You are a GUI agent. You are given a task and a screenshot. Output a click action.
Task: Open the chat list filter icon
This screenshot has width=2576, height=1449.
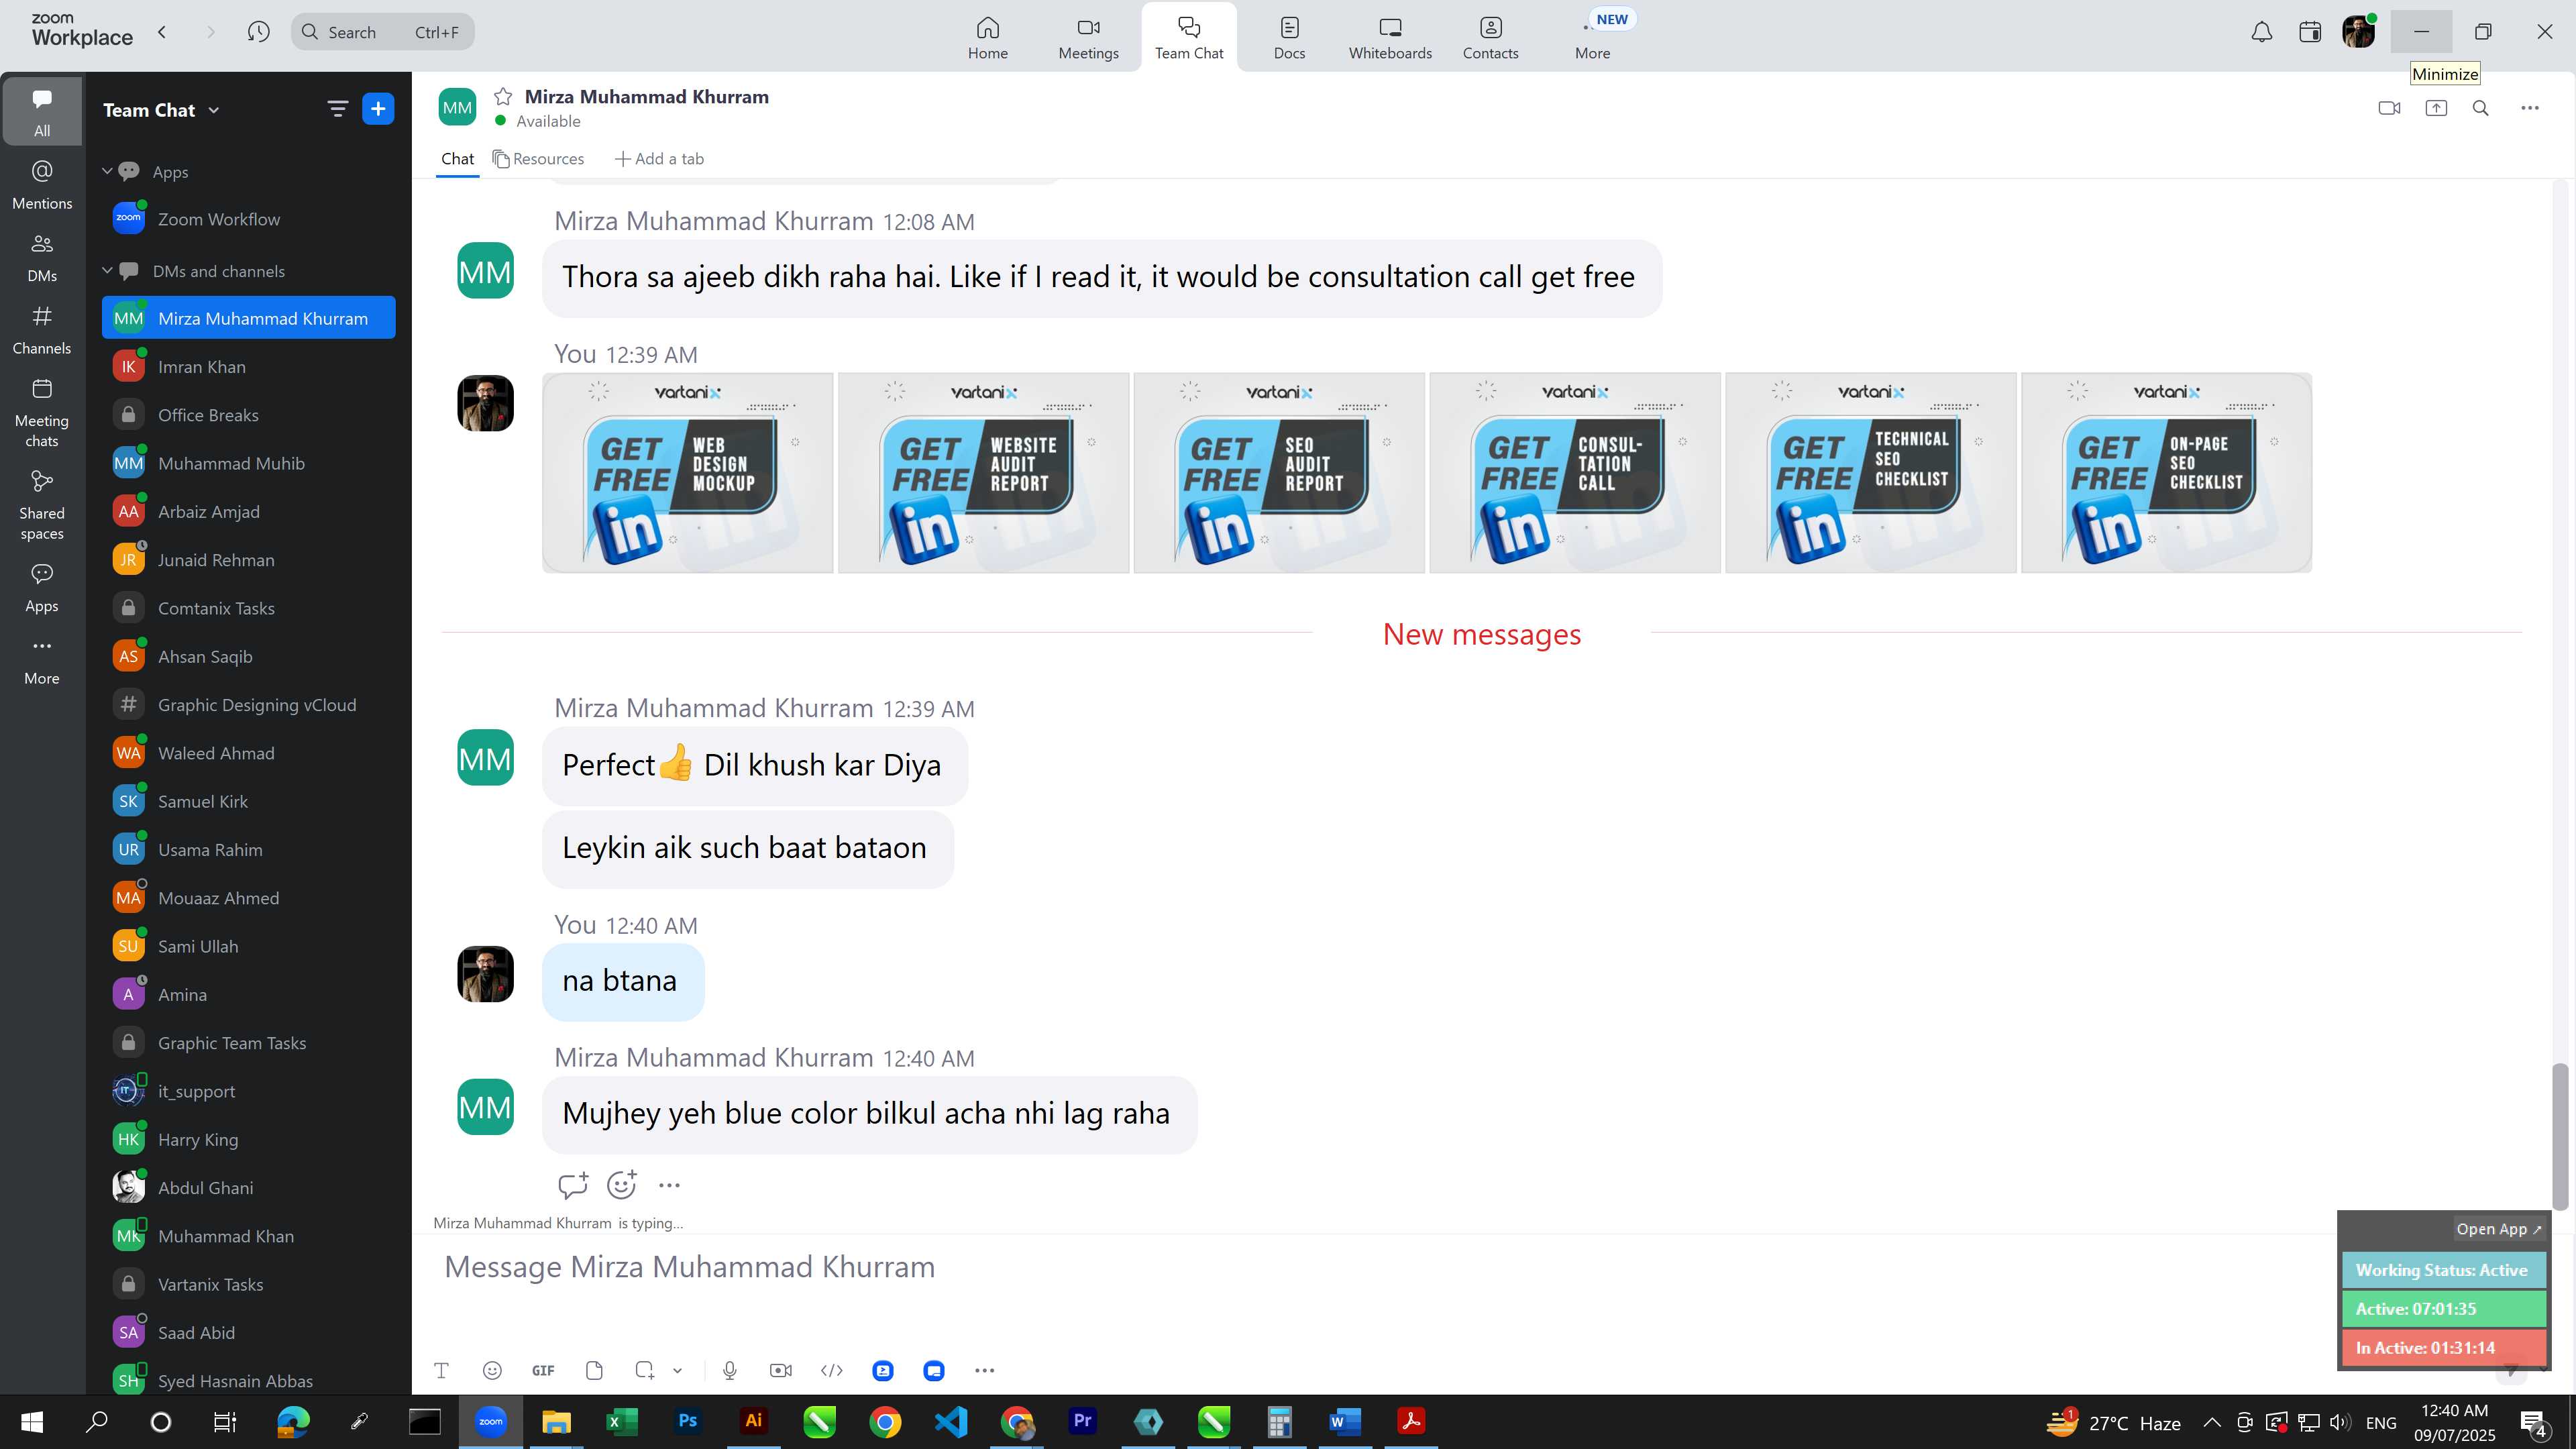(338, 109)
